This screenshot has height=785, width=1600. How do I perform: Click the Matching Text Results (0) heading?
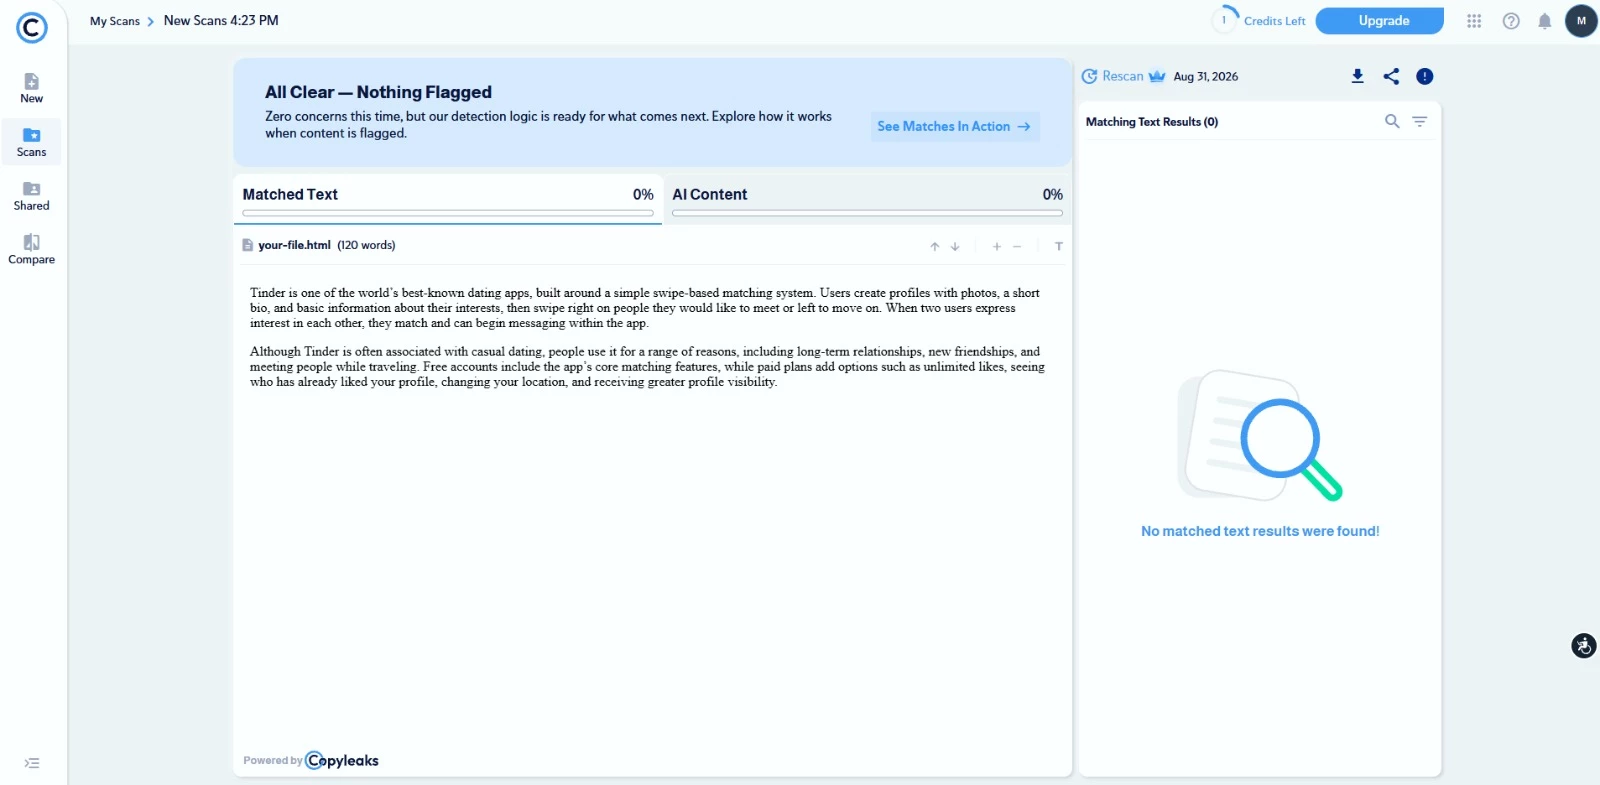pyautogui.click(x=1152, y=122)
